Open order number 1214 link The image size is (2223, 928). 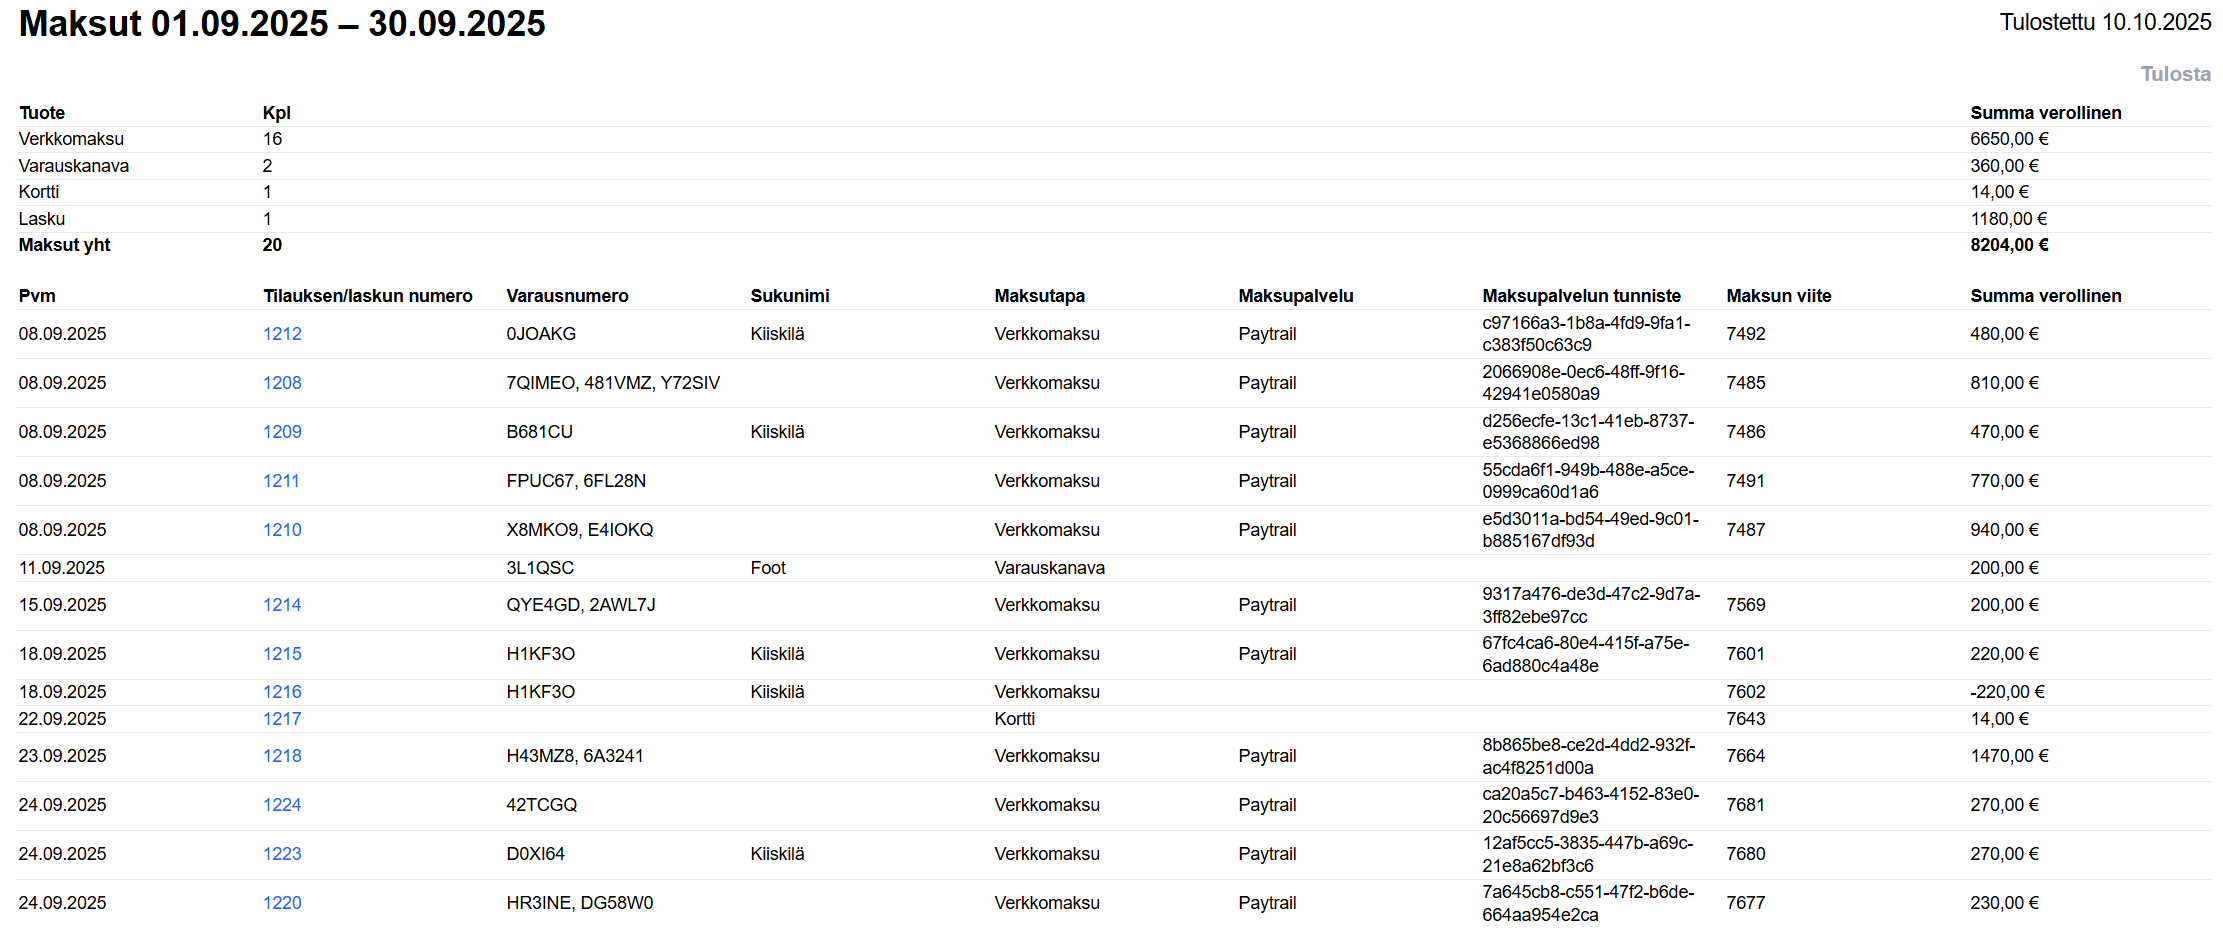(282, 605)
